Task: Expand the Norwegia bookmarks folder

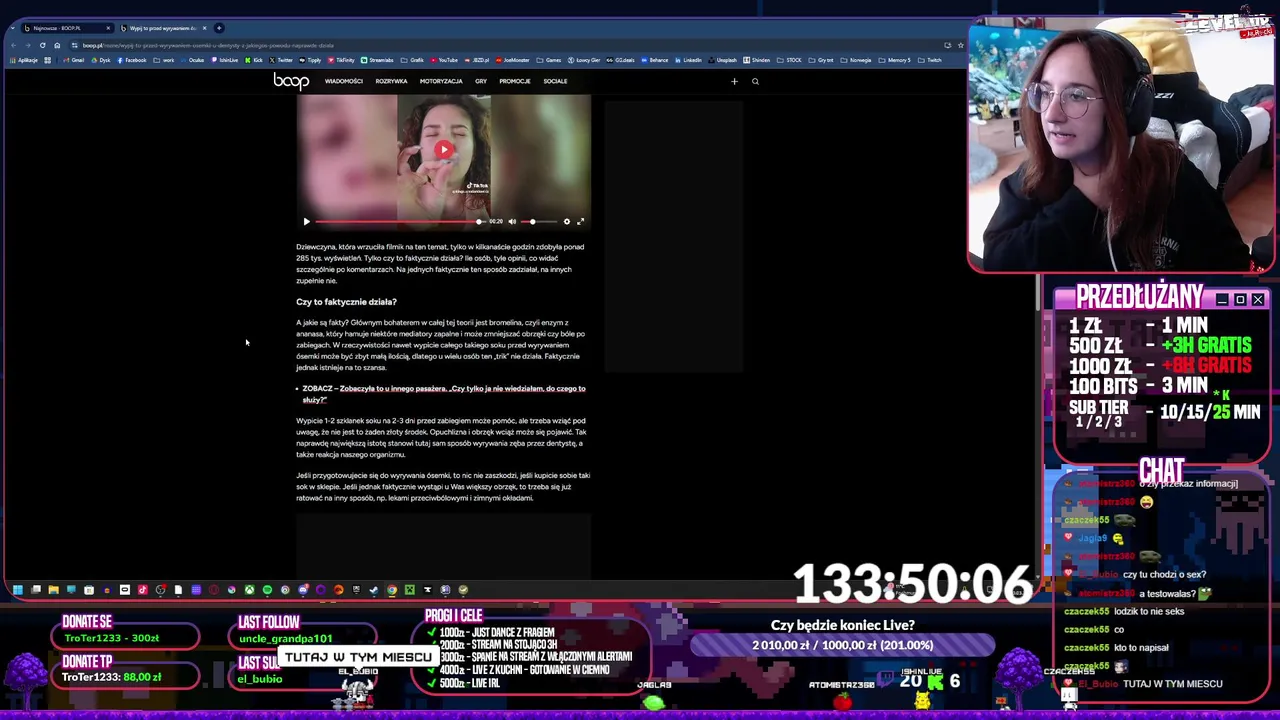Action: [x=857, y=60]
